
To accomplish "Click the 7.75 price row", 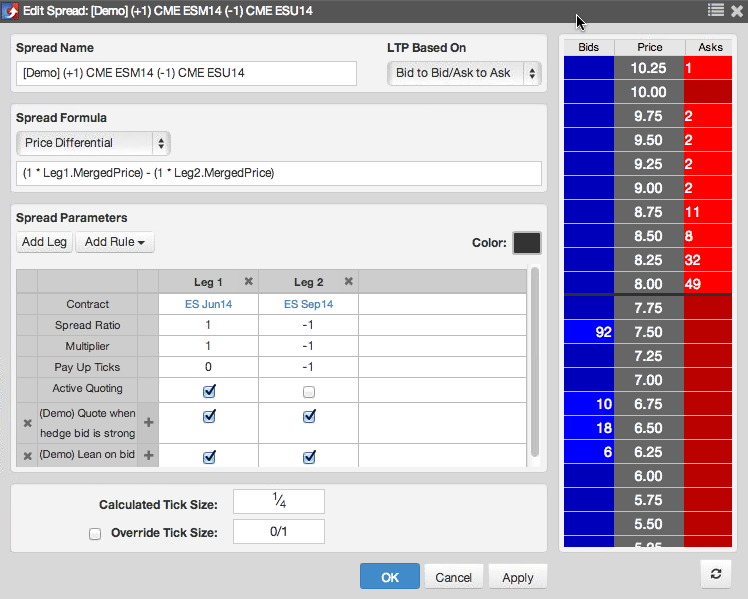I will (648, 308).
